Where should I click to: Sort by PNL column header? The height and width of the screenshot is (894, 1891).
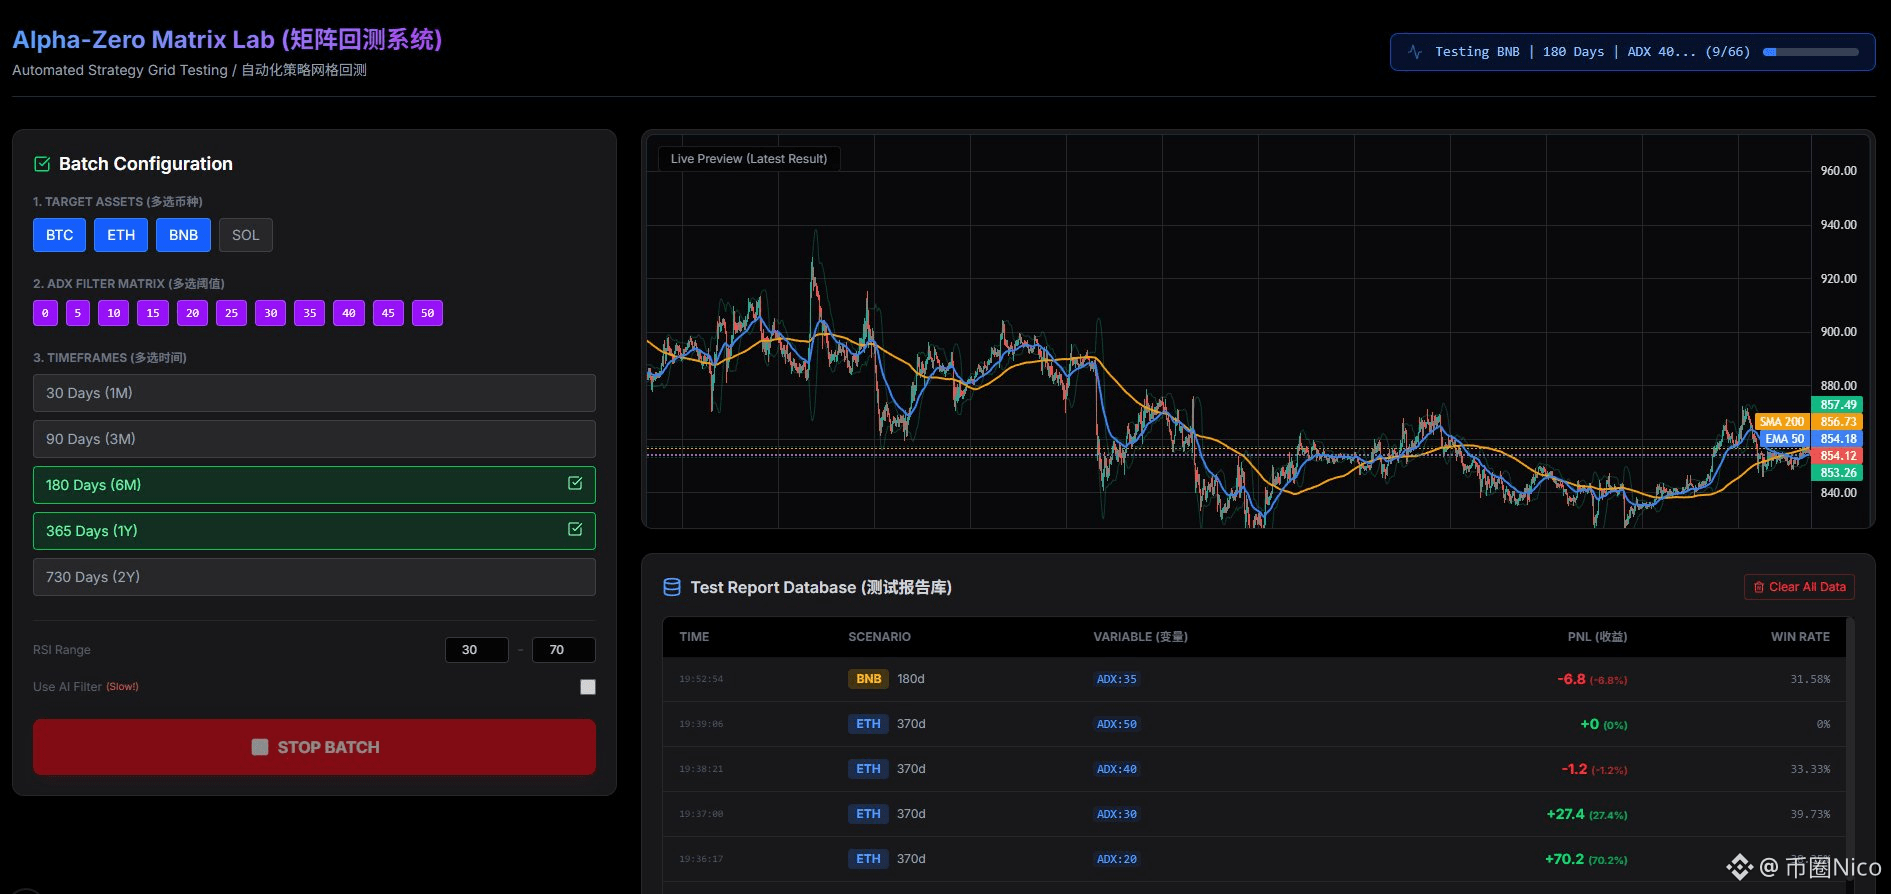click(x=1596, y=637)
